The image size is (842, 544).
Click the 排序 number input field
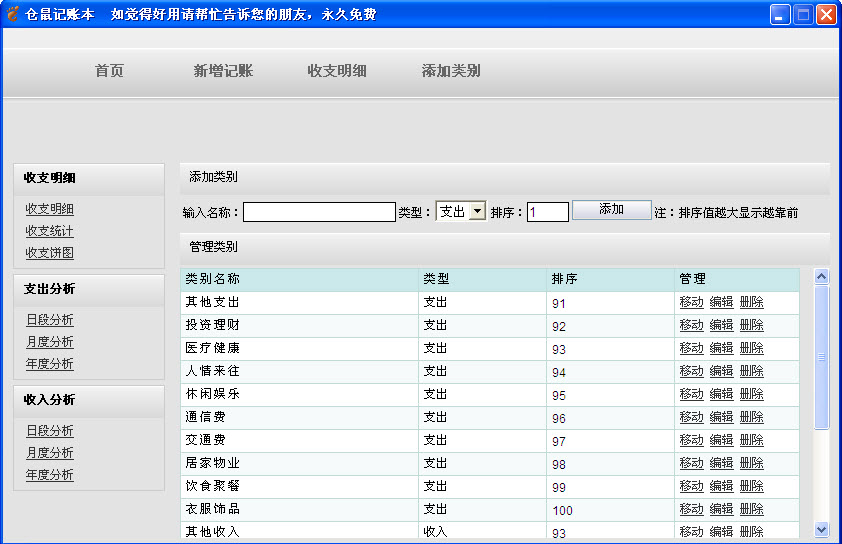(547, 212)
